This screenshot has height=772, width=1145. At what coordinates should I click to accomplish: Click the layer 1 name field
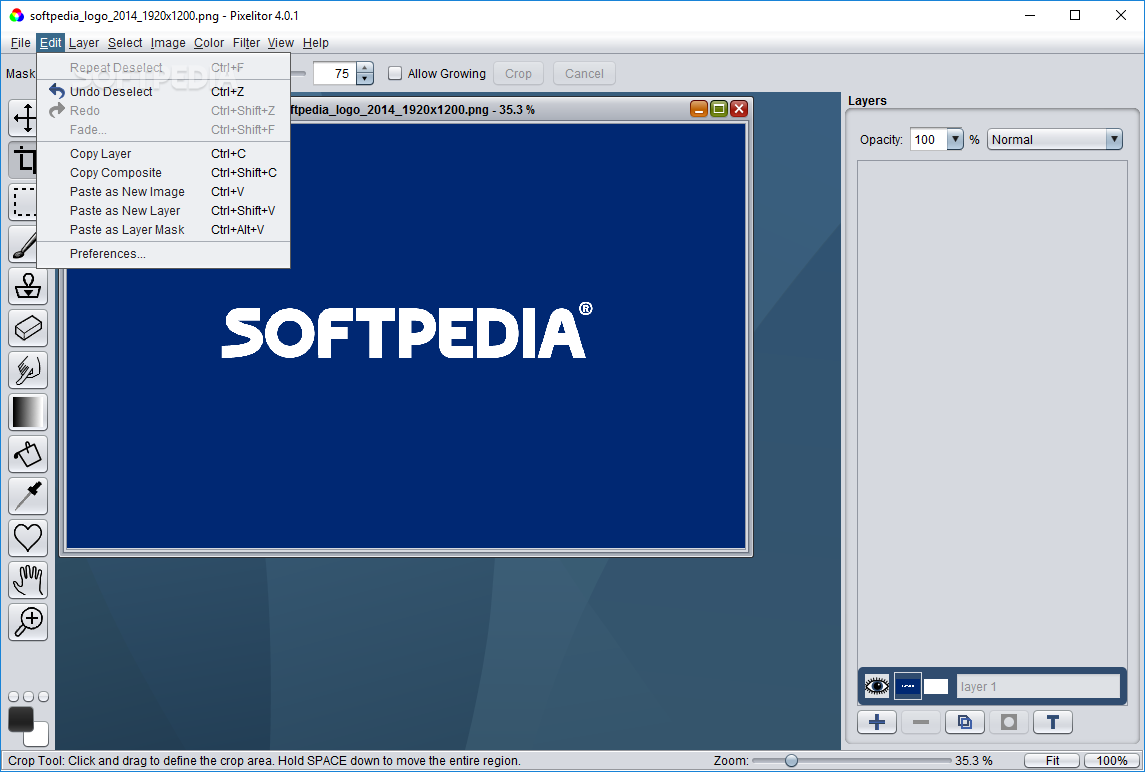(1038, 687)
